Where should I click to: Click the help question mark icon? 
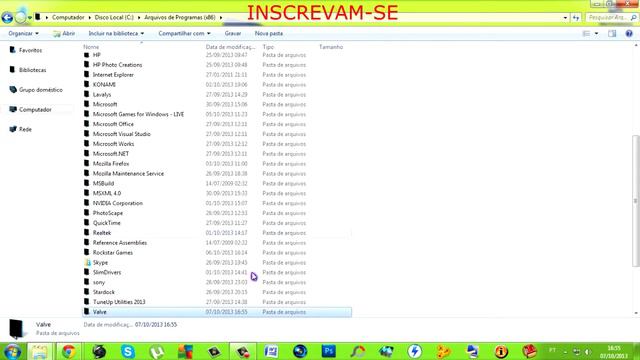pos(629,33)
